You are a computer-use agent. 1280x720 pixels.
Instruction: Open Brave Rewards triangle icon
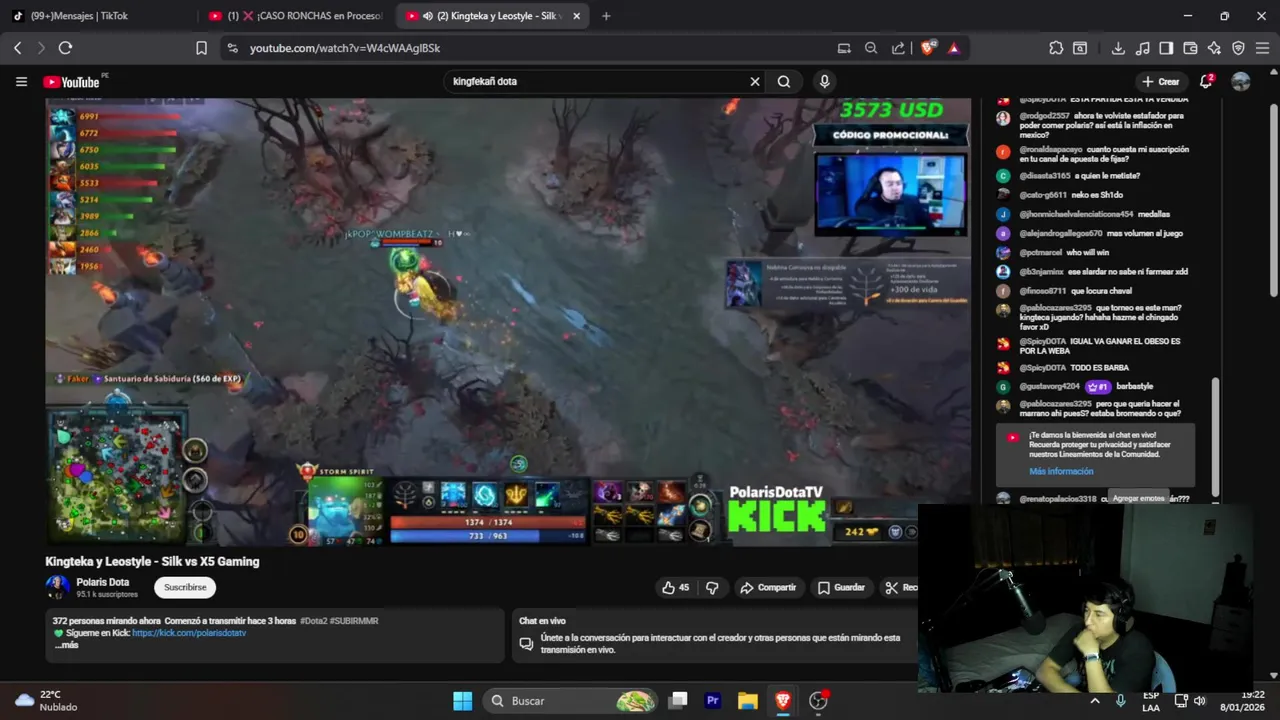(953, 48)
